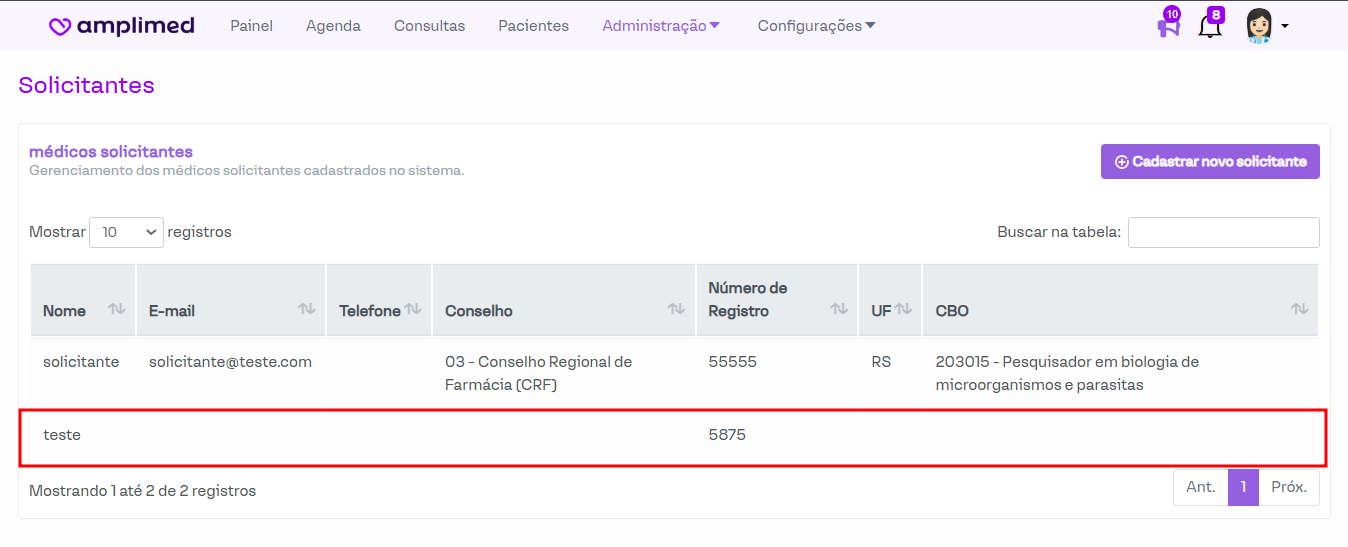Open the Mostrar records count selector
Image resolution: width=1348 pixels, height=547 pixels.
coord(126,232)
